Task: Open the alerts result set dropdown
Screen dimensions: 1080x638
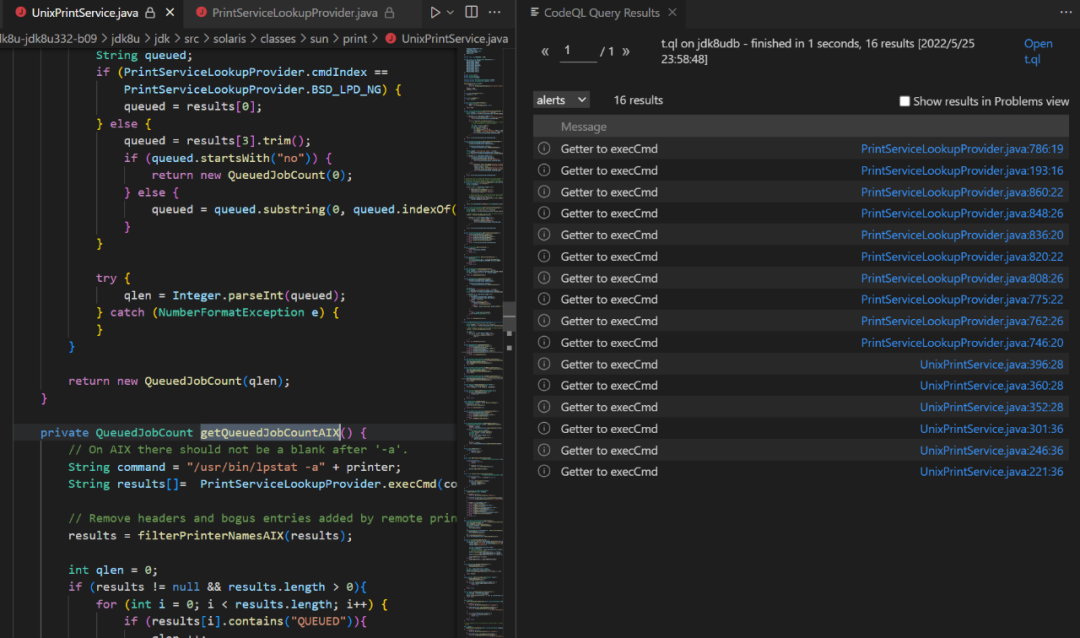Action: 561,100
